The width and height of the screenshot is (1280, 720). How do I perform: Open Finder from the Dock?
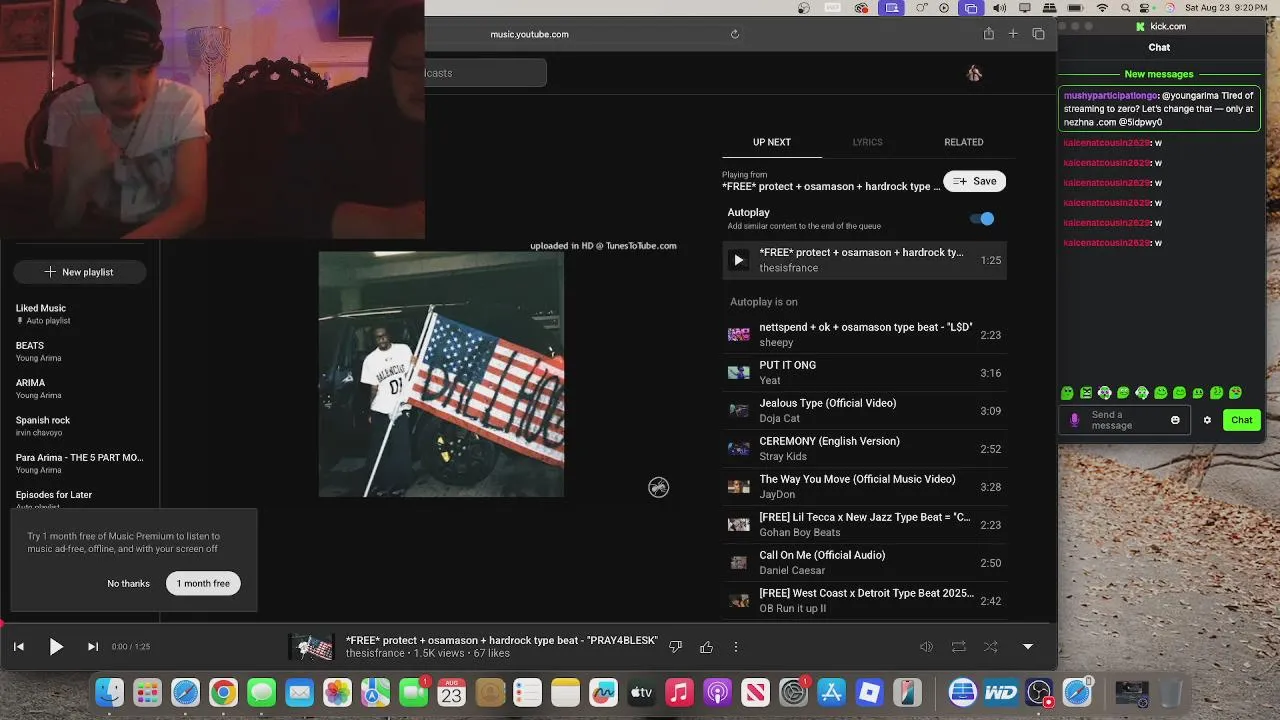coord(110,693)
